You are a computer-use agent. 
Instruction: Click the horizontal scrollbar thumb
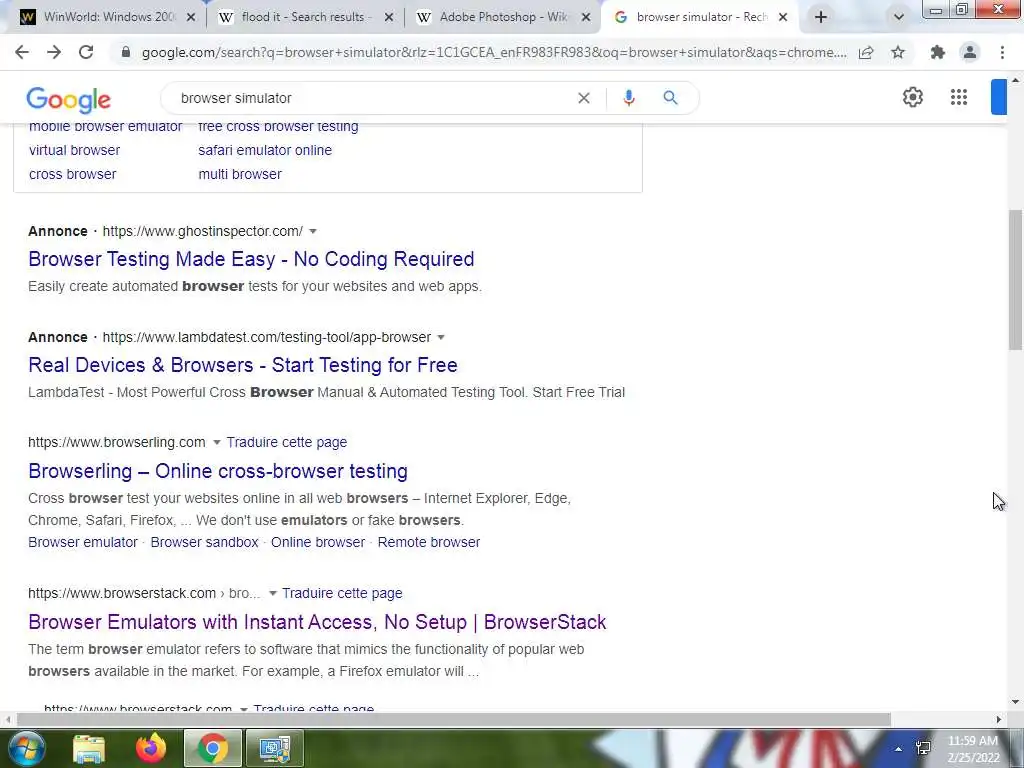pyautogui.click(x=454, y=719)
